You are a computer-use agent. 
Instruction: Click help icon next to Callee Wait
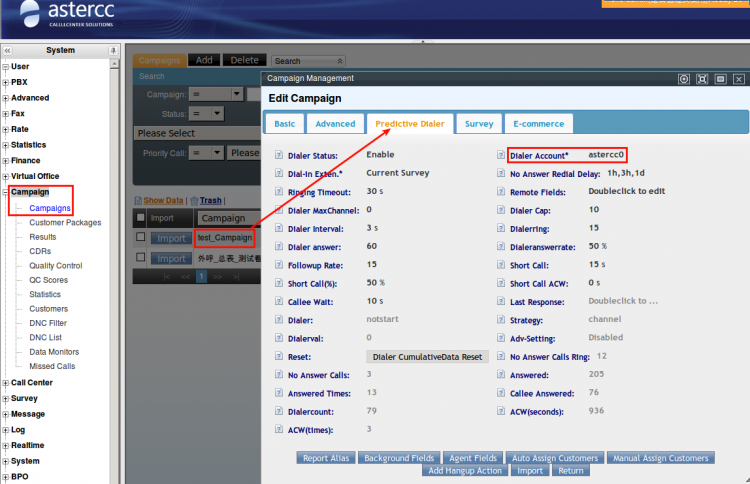coord(279,301)
